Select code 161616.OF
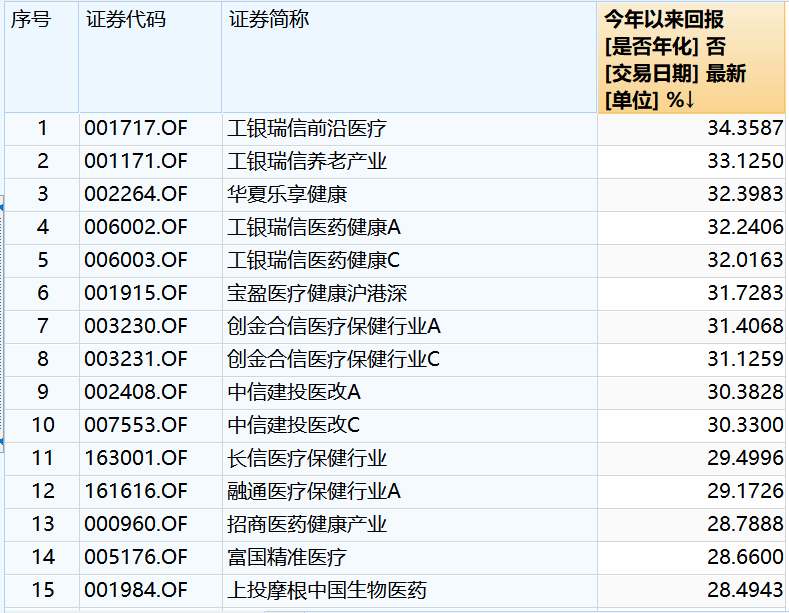Screen dimensions: 789x613 135,491
